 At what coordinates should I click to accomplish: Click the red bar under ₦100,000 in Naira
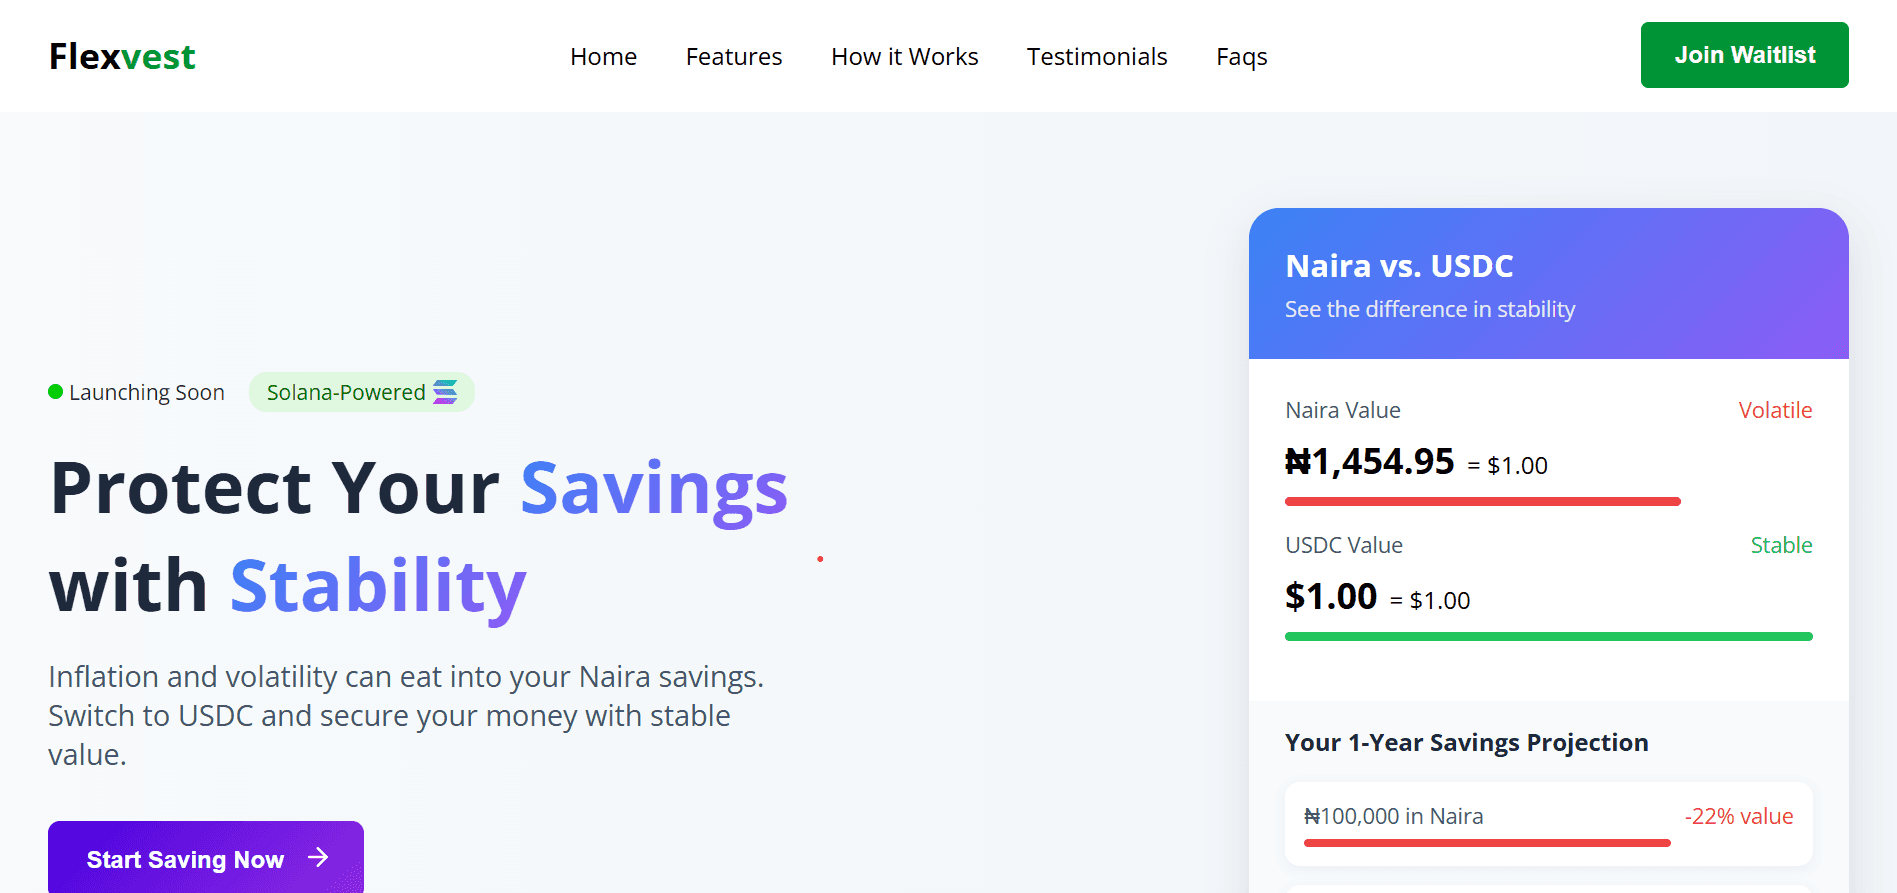(1486, 843)
